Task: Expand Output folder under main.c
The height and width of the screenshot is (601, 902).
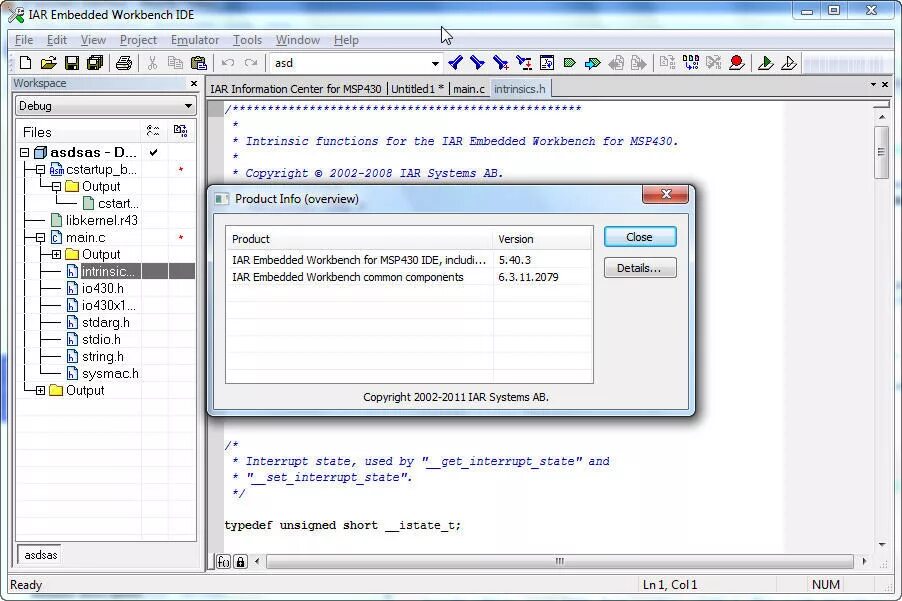Action: coord(56,254)
